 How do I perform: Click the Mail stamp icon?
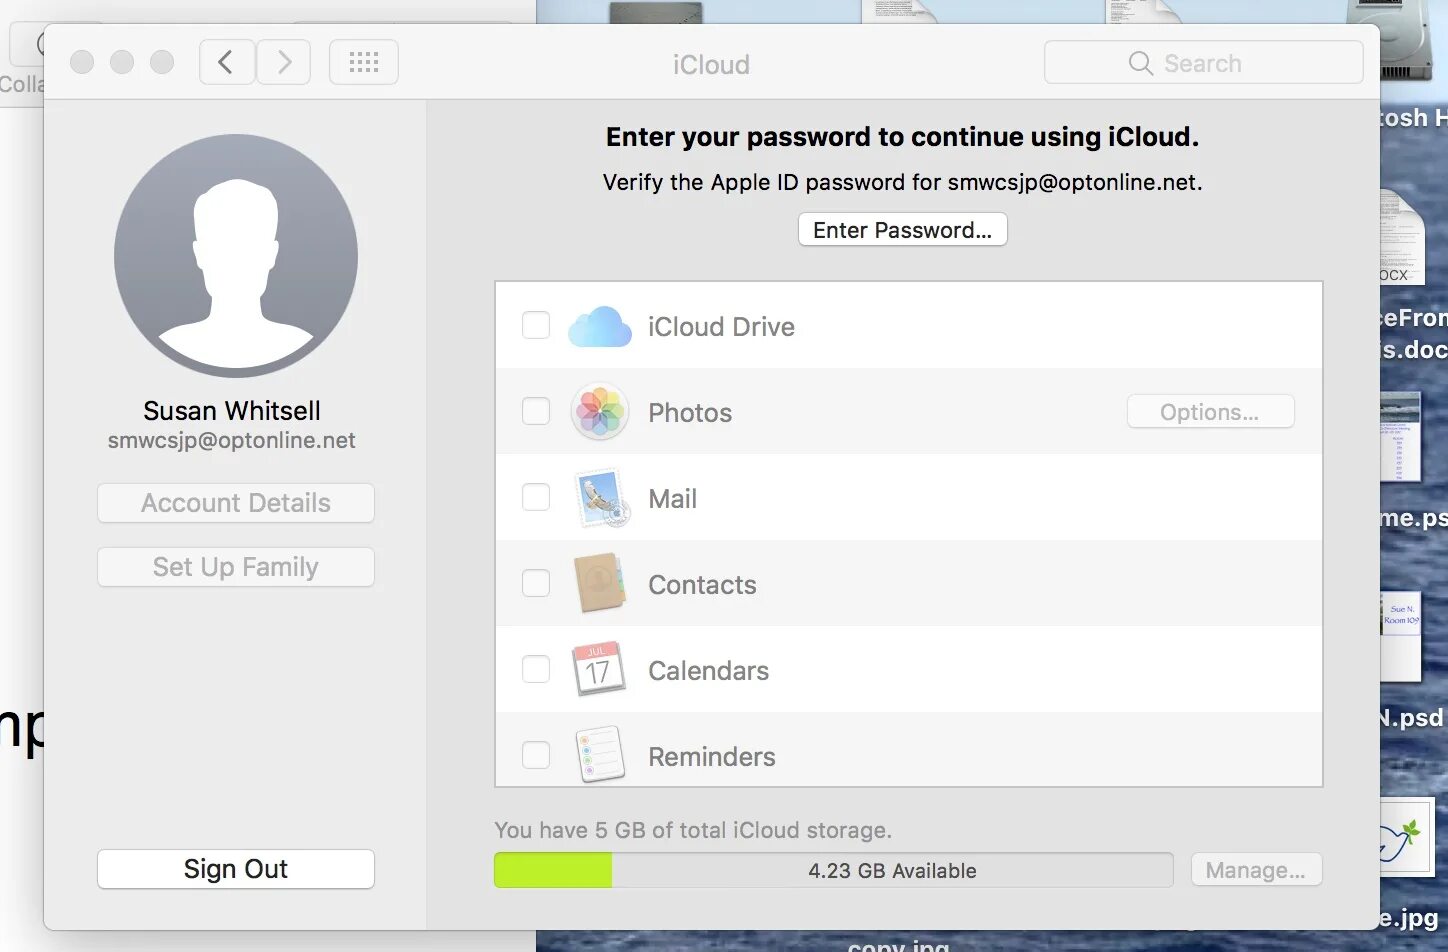pos(602,498)
